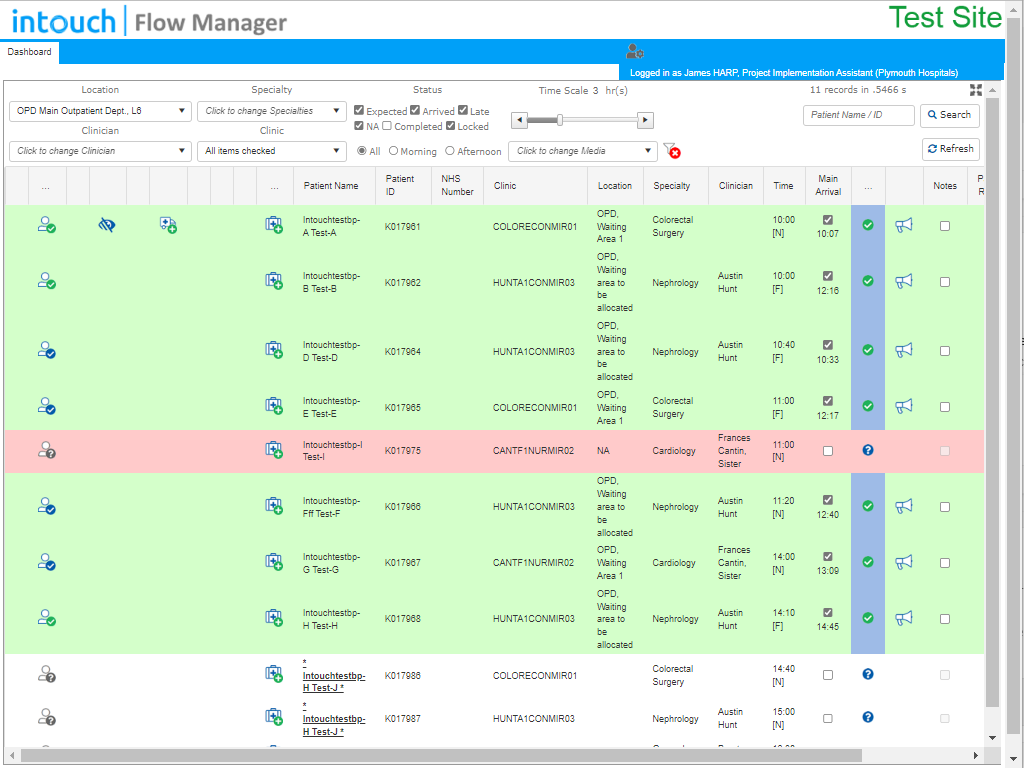The height and width of the screenshot is (768, 1024).
Task: Sort by Clinician column header
Action: (x=736, y=185)
